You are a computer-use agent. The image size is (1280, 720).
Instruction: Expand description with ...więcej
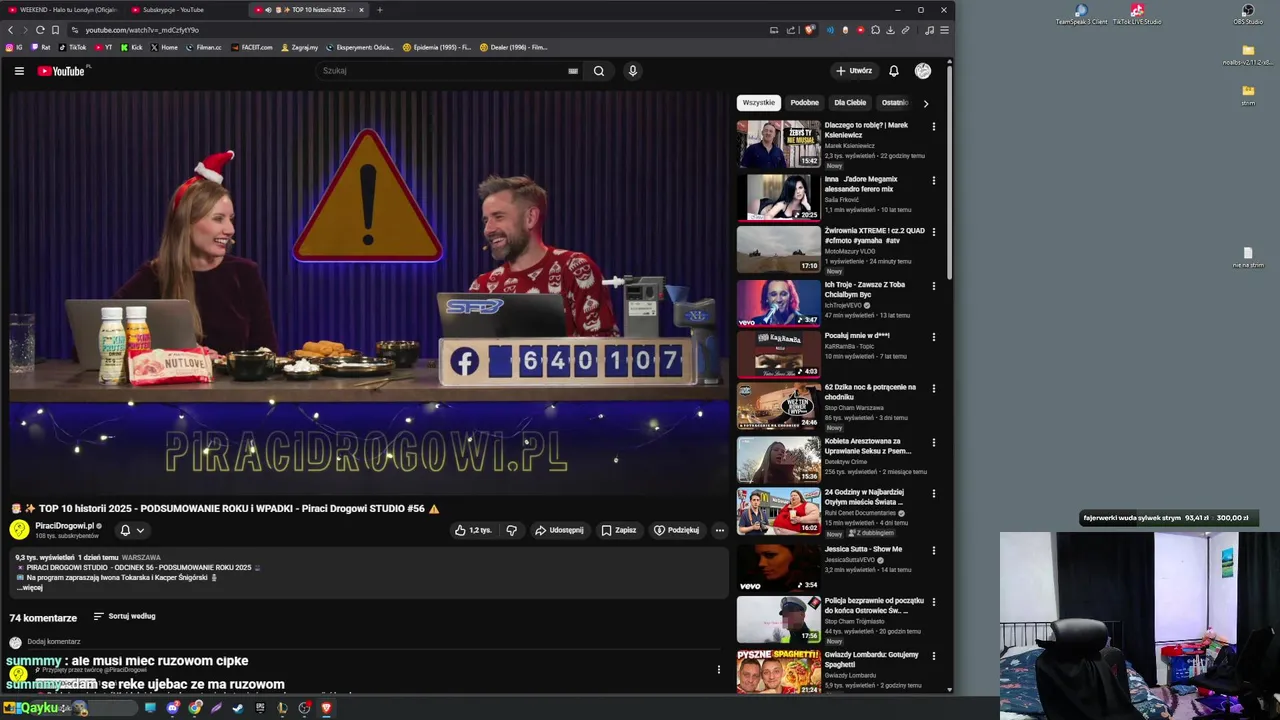coord(29,587)
